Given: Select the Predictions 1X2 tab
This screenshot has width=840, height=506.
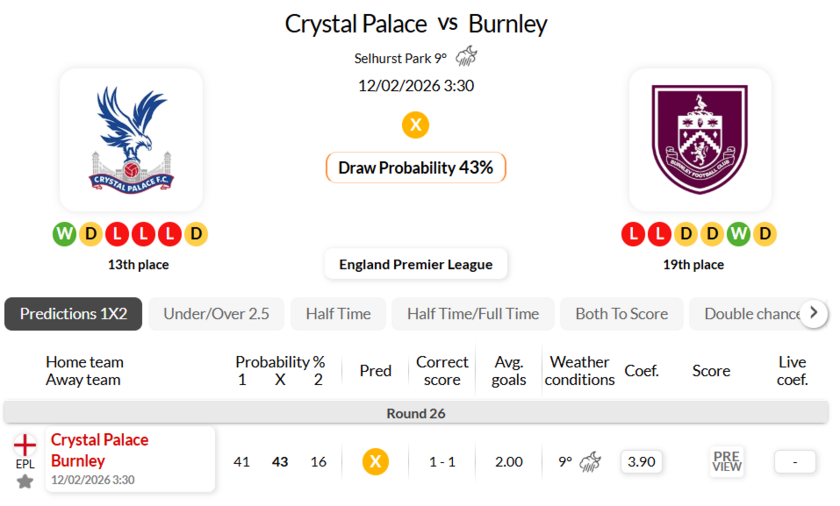Looking at the screenshot, I should (x=73, y=314).
